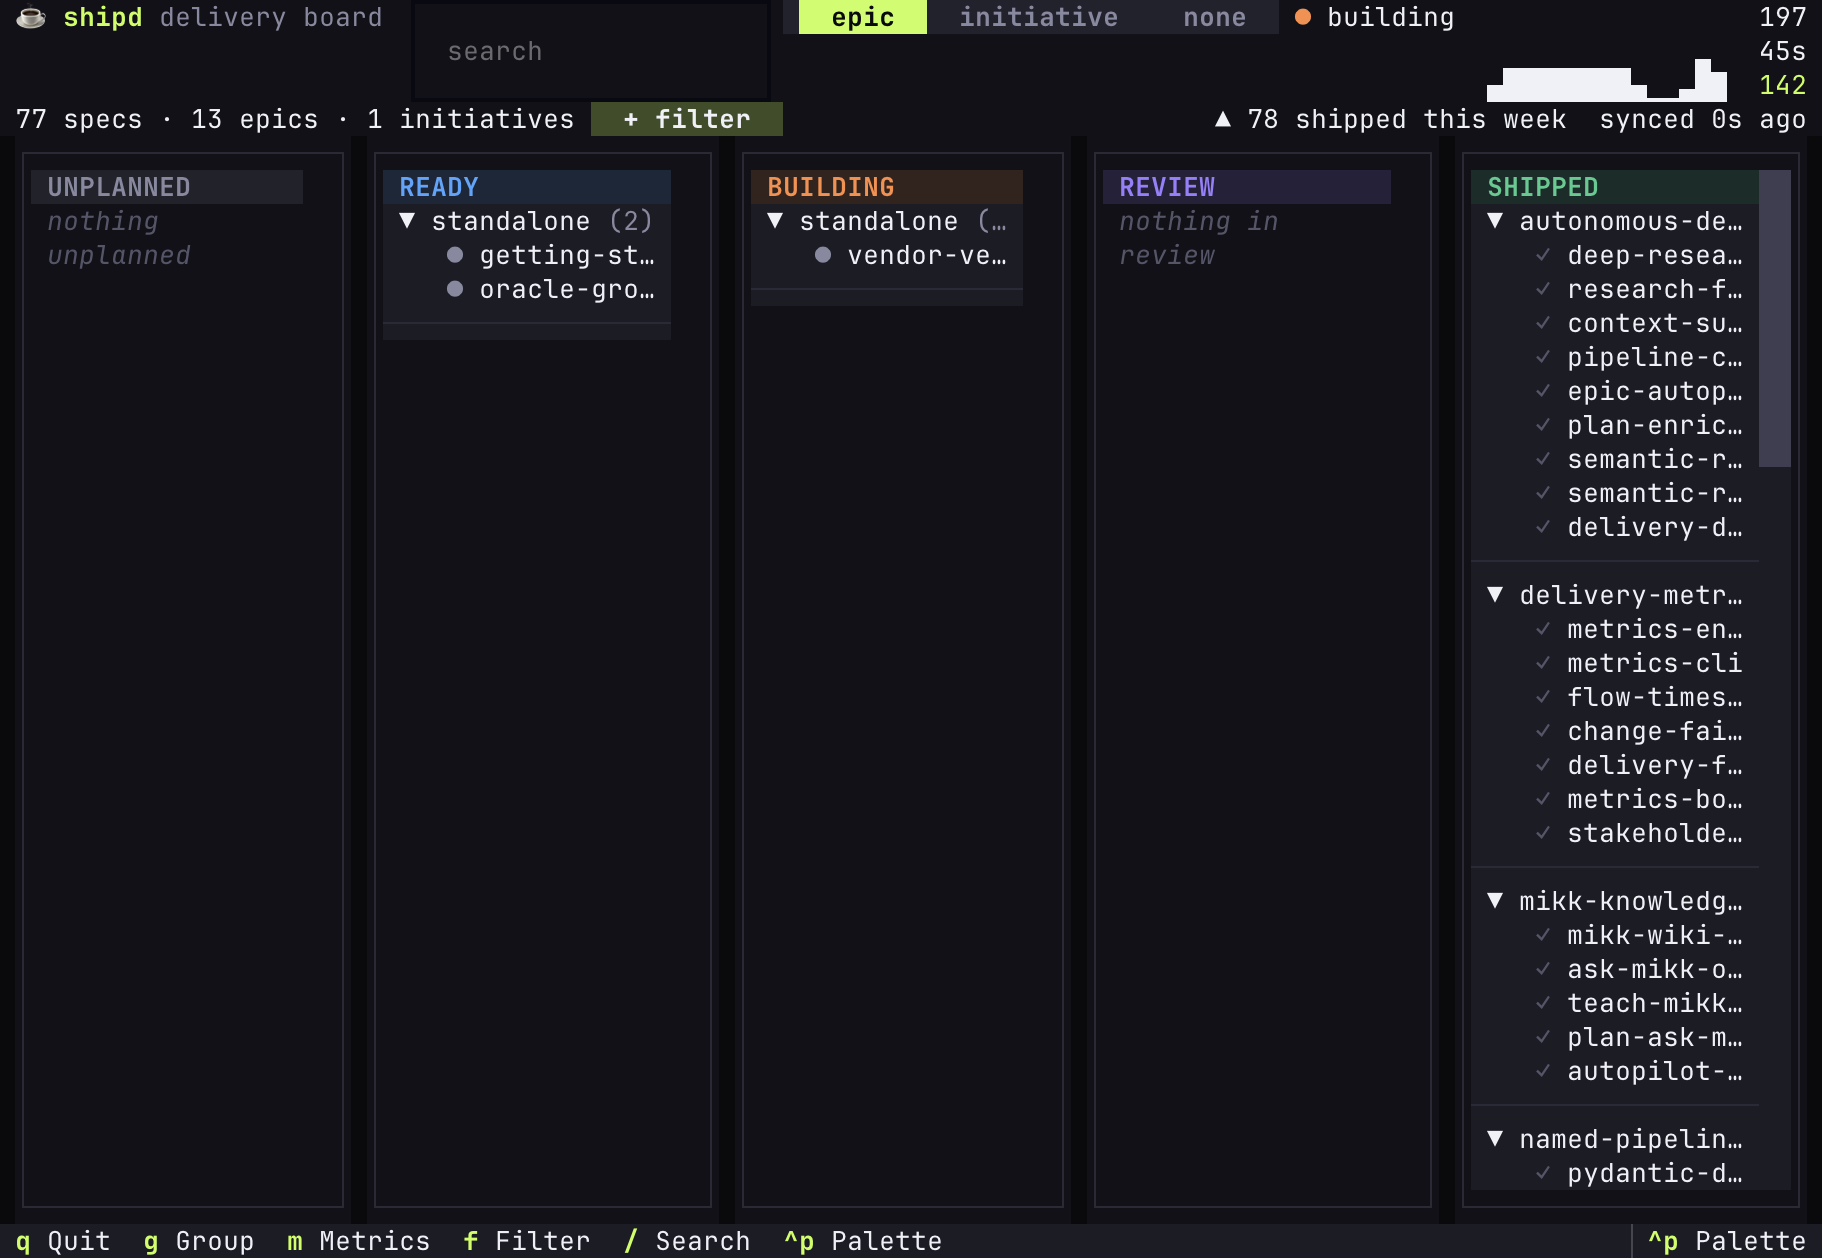This screenshot has height=1258, width=1822.
Task: Click the '77 specs' count text
Action: pos(79,119)
